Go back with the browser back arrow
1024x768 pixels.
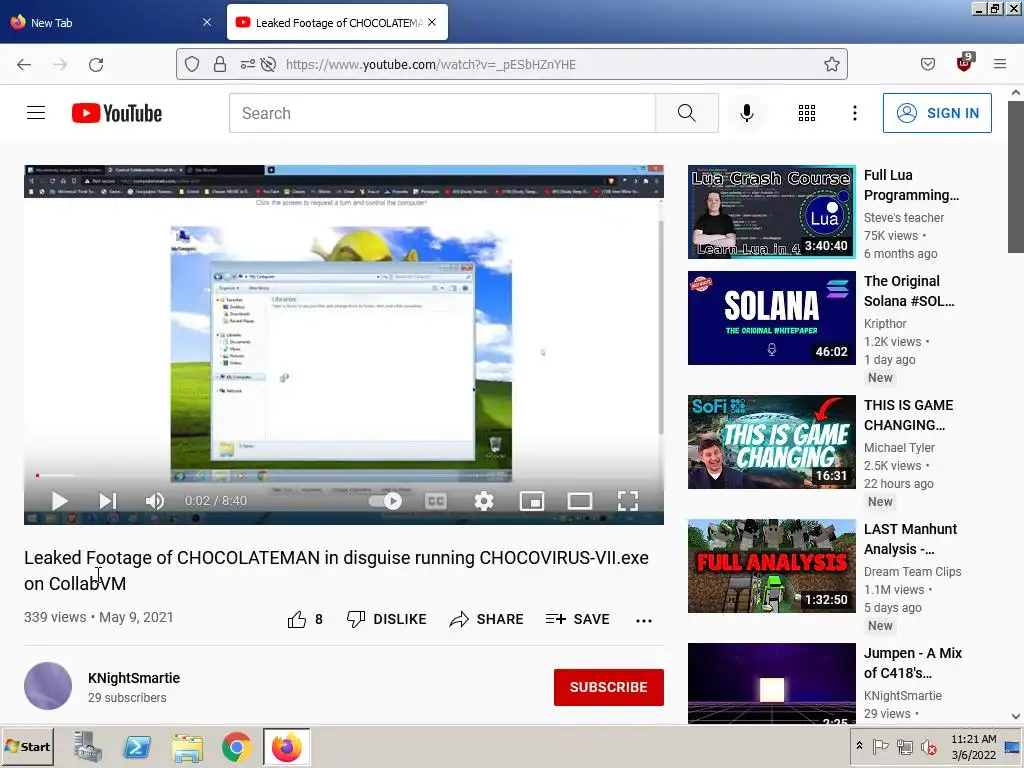(x=24, y=65)
